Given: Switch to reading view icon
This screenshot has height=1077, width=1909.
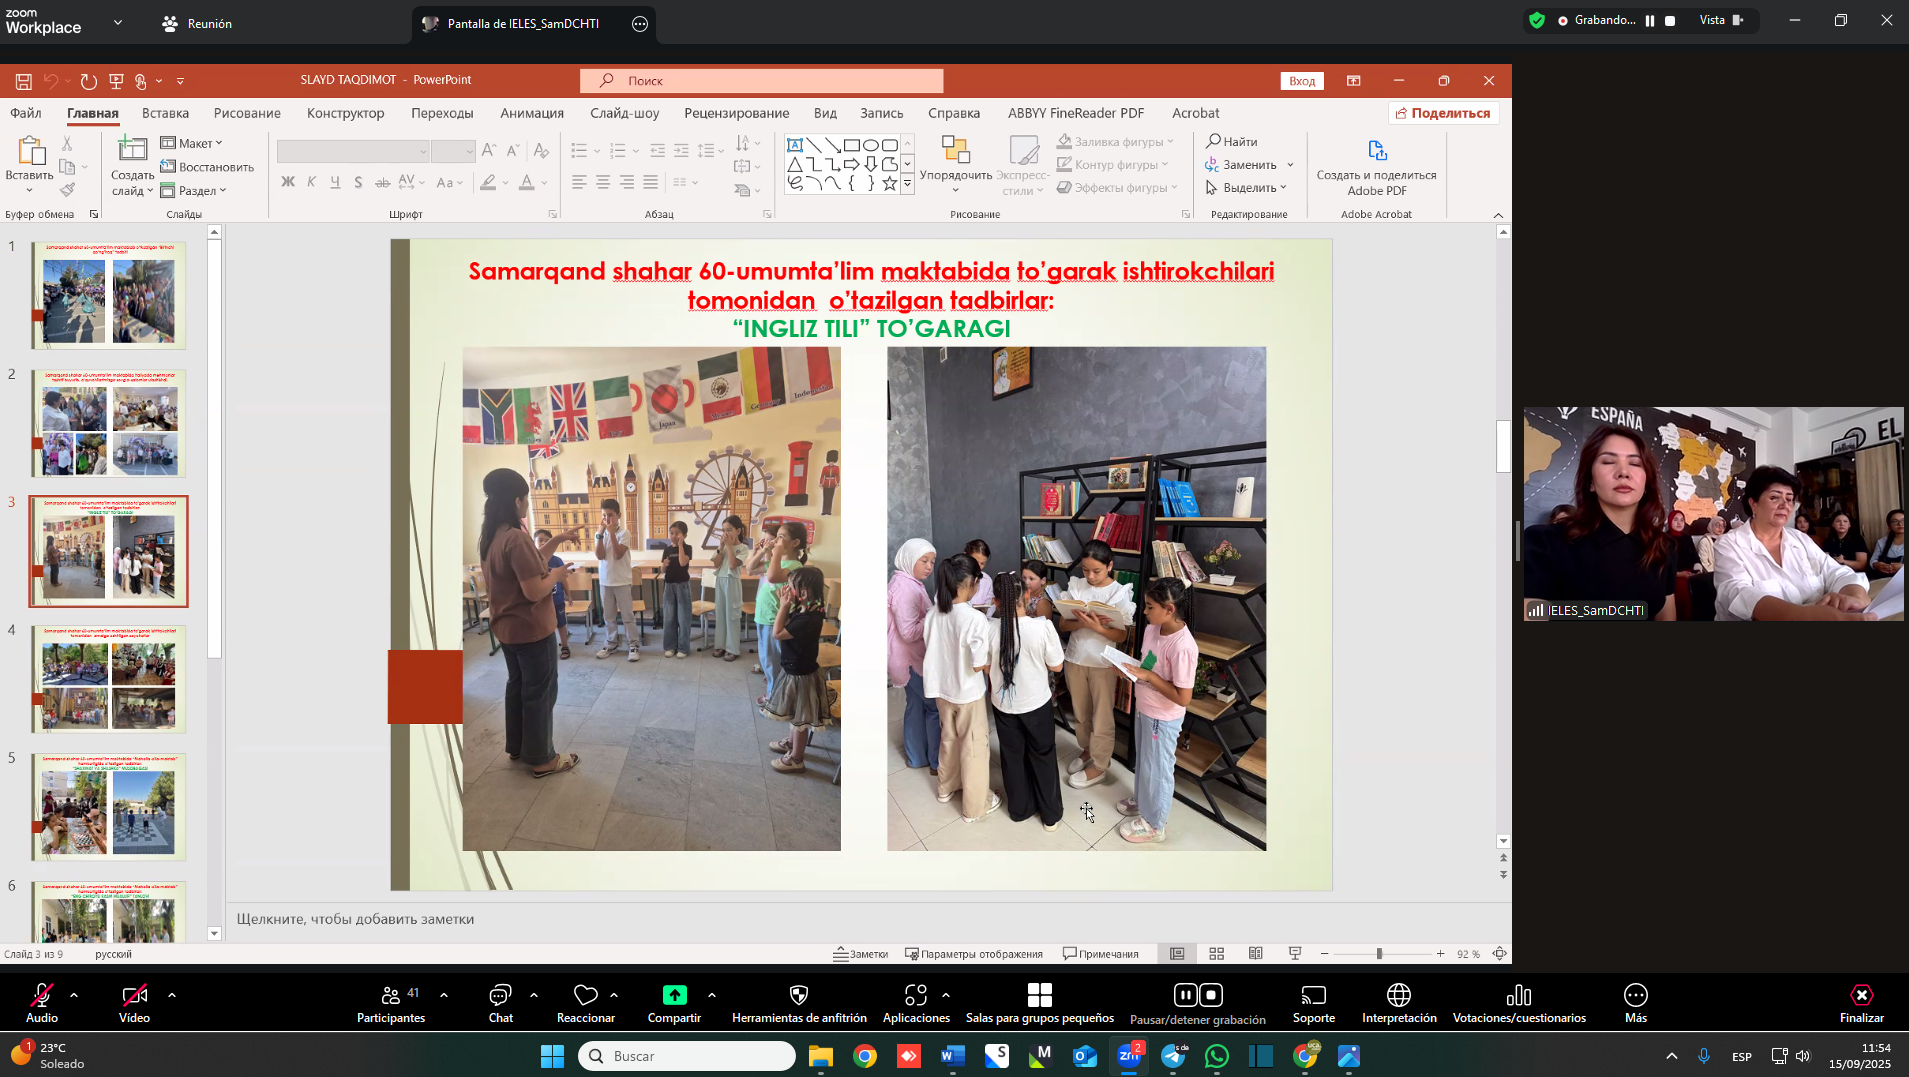Looking at the screenshot, I should point(1256,954).
